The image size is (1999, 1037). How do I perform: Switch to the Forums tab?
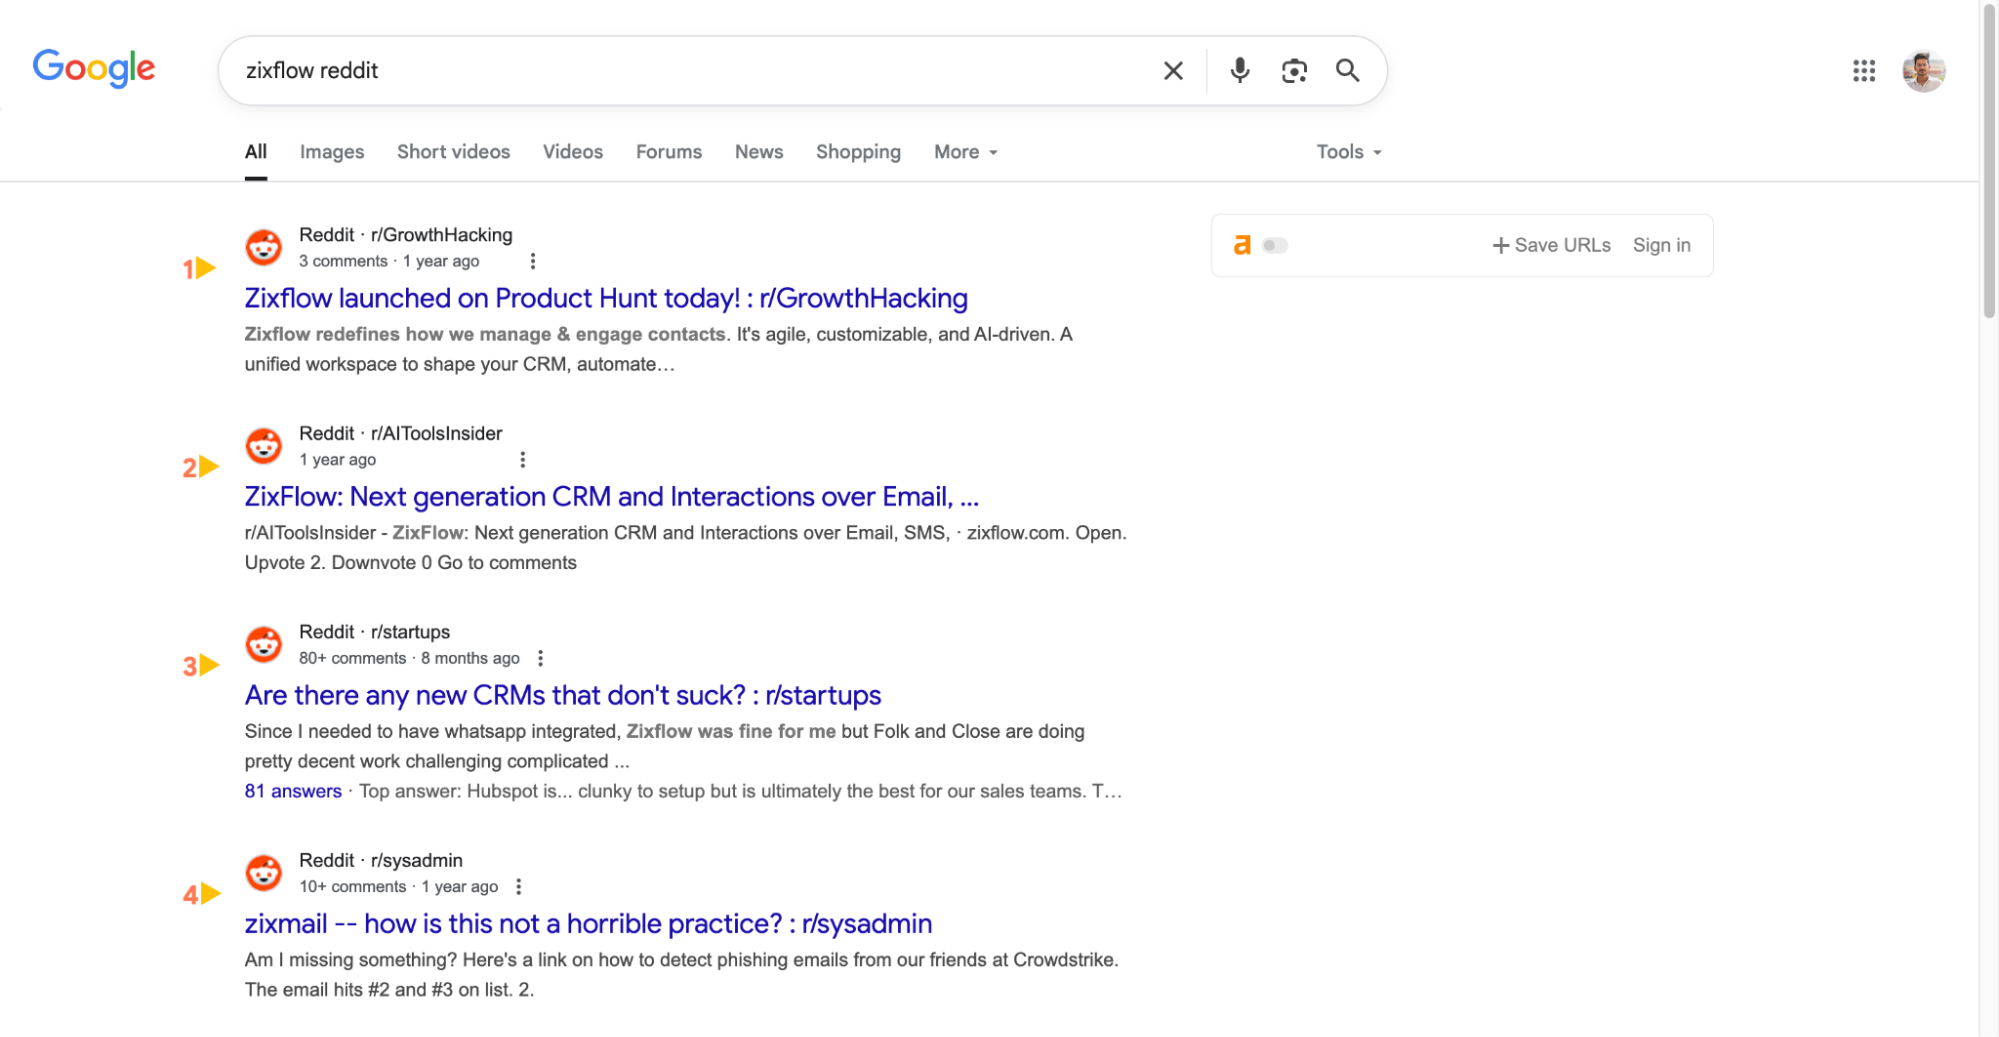pos(668,152)
